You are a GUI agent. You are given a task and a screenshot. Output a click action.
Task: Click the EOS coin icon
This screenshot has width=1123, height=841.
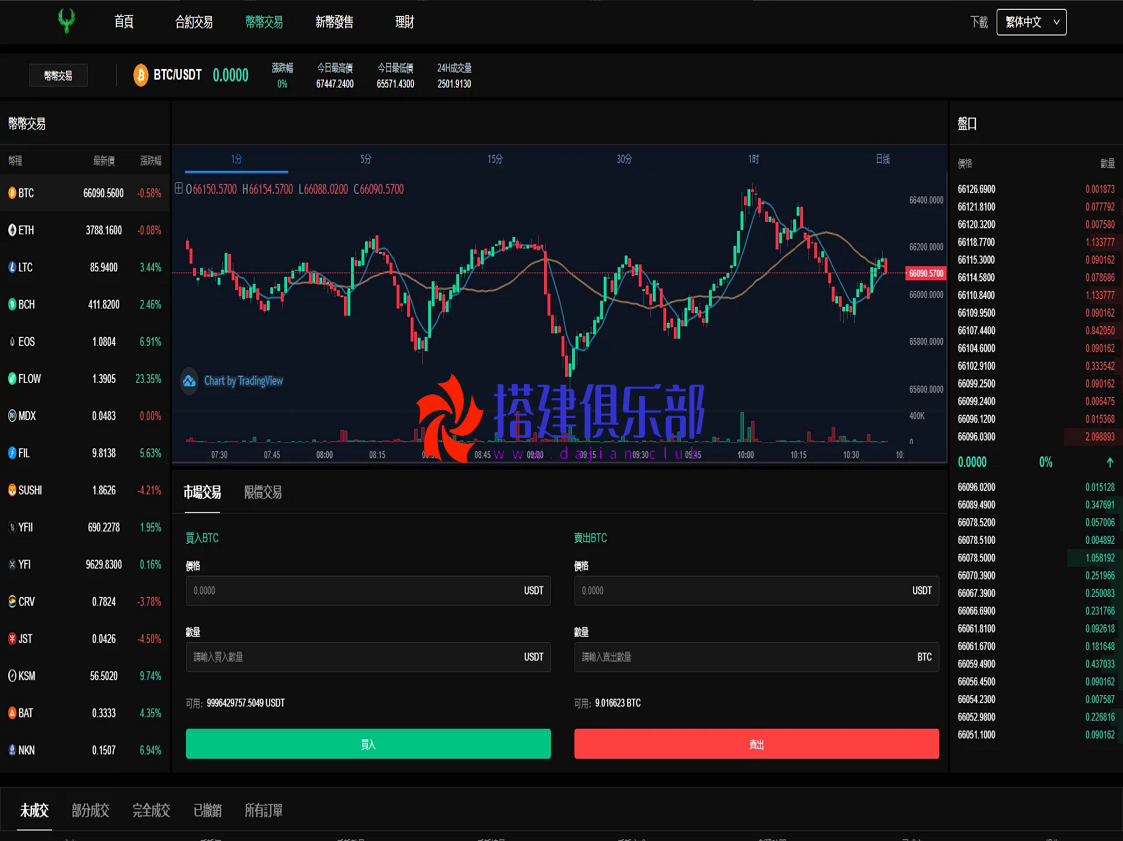point(12,342)
